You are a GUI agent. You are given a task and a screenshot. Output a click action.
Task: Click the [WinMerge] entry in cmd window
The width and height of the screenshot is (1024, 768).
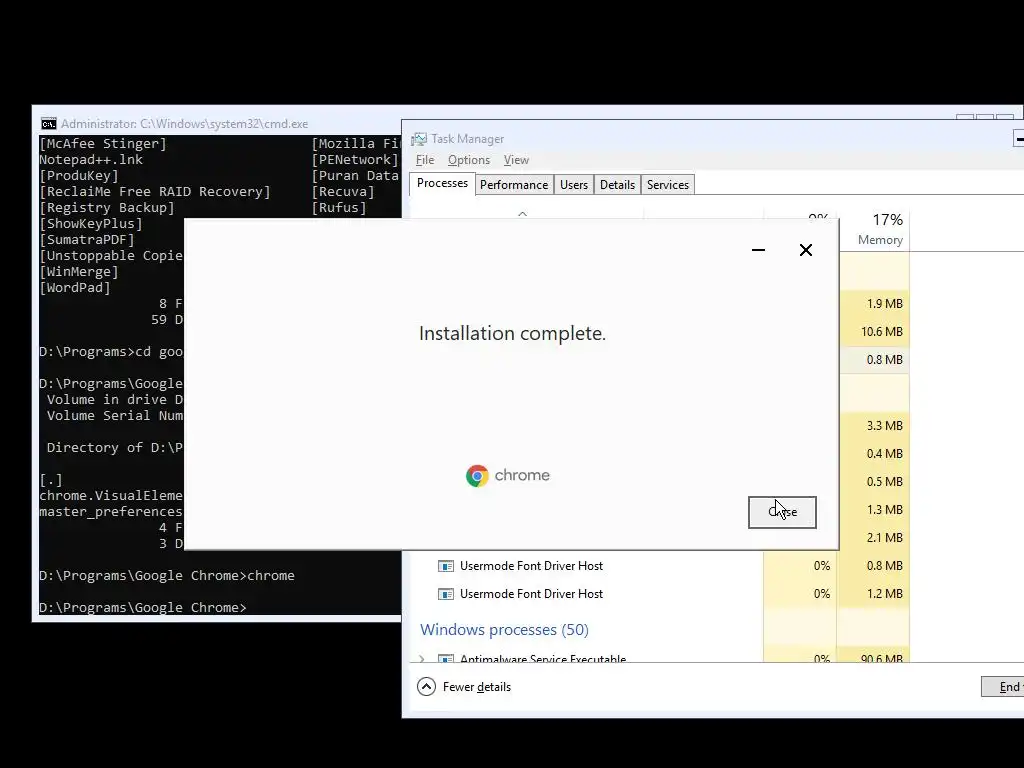click(79, 272)
